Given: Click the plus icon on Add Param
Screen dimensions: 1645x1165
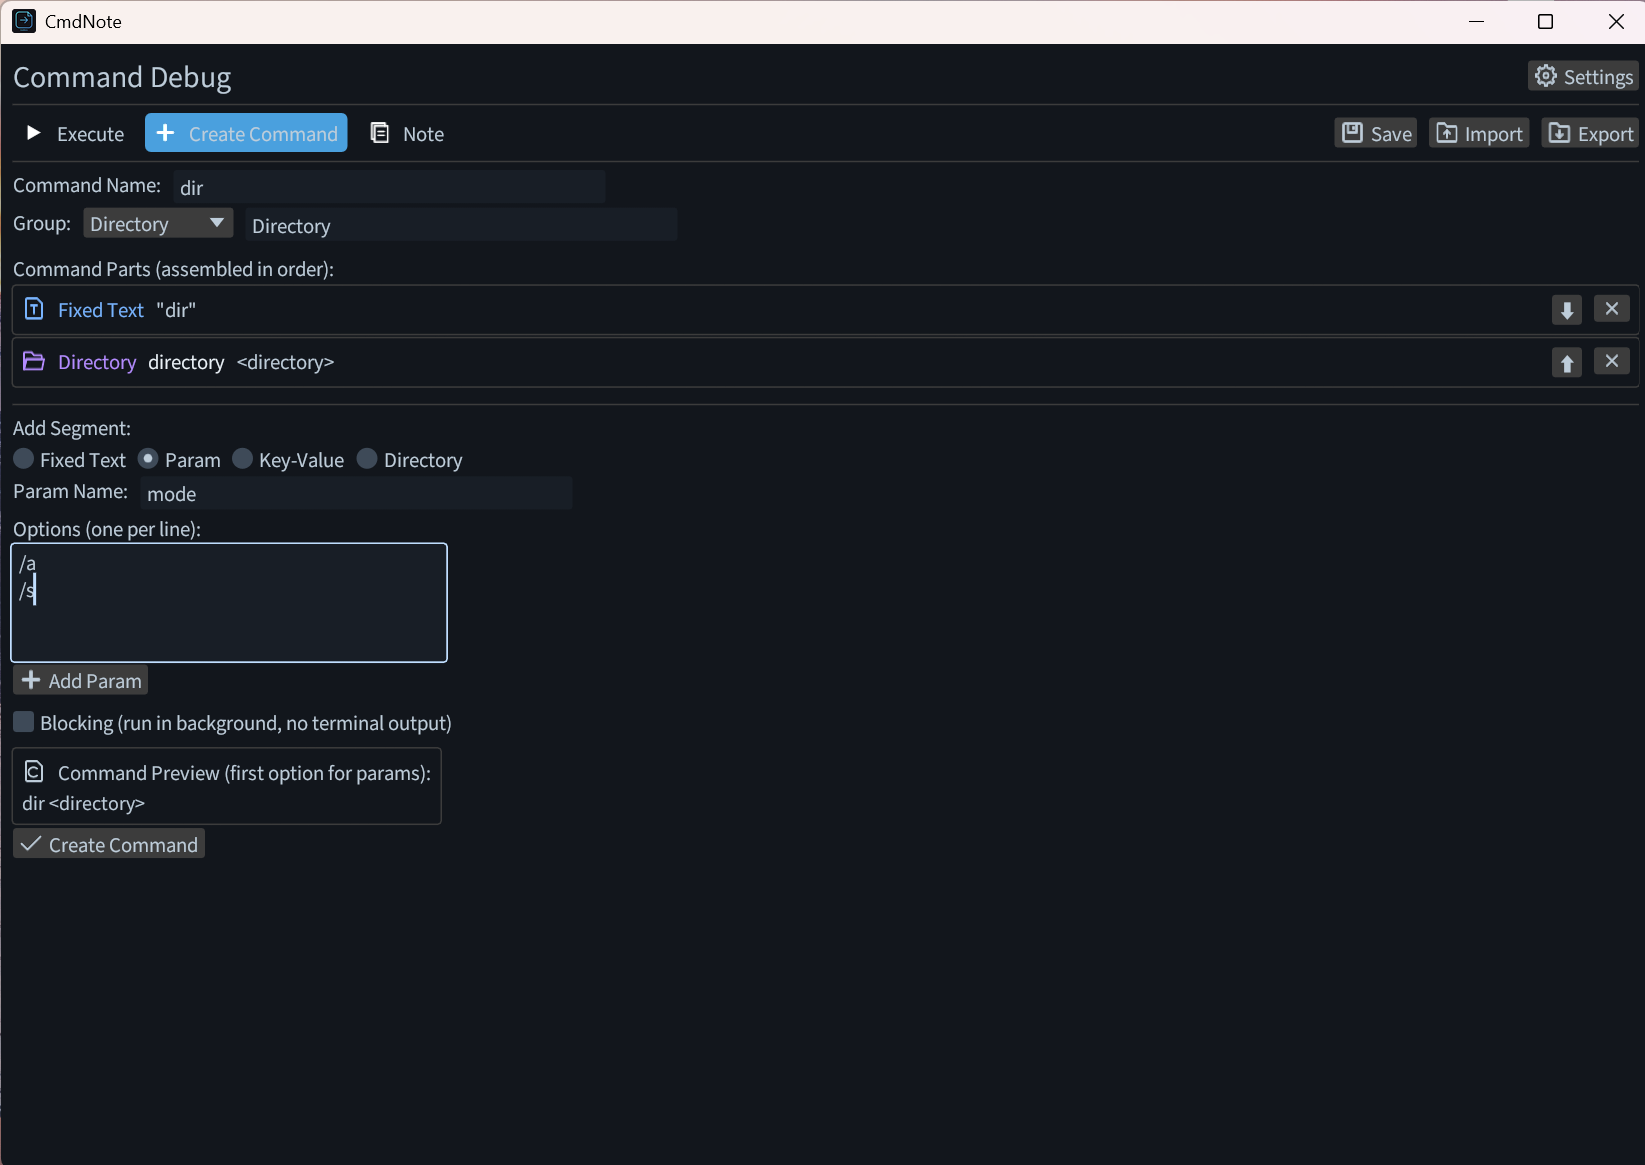Looking at the screenshot, I should [x=31, y=680].
